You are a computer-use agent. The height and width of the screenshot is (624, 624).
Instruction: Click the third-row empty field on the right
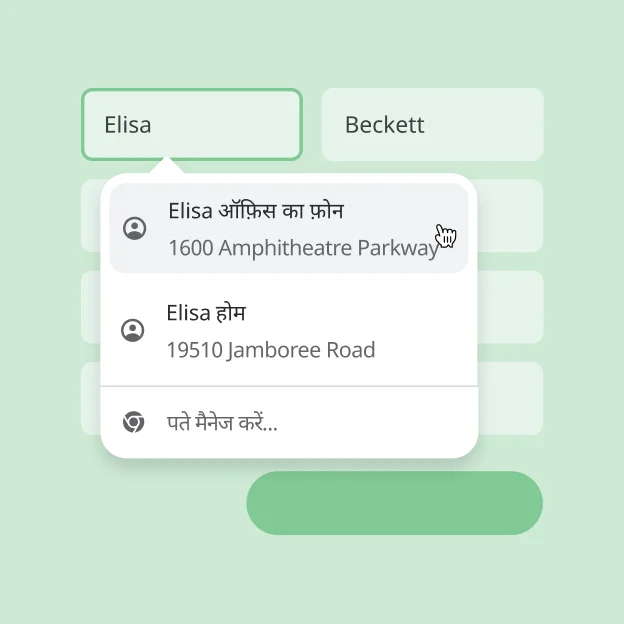click(x=512, y=307)
